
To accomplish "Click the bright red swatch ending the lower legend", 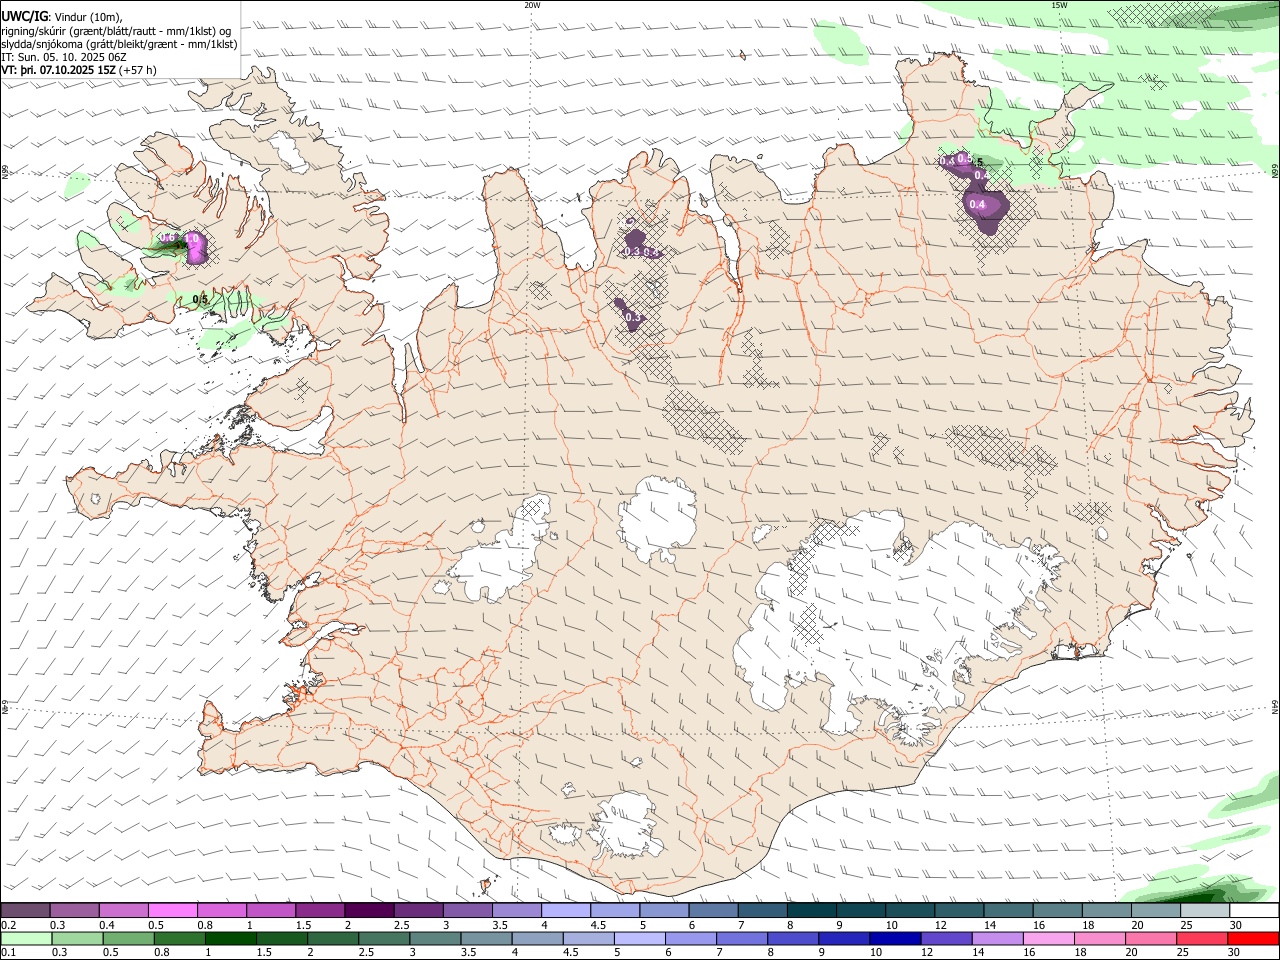I will 1253,939.
